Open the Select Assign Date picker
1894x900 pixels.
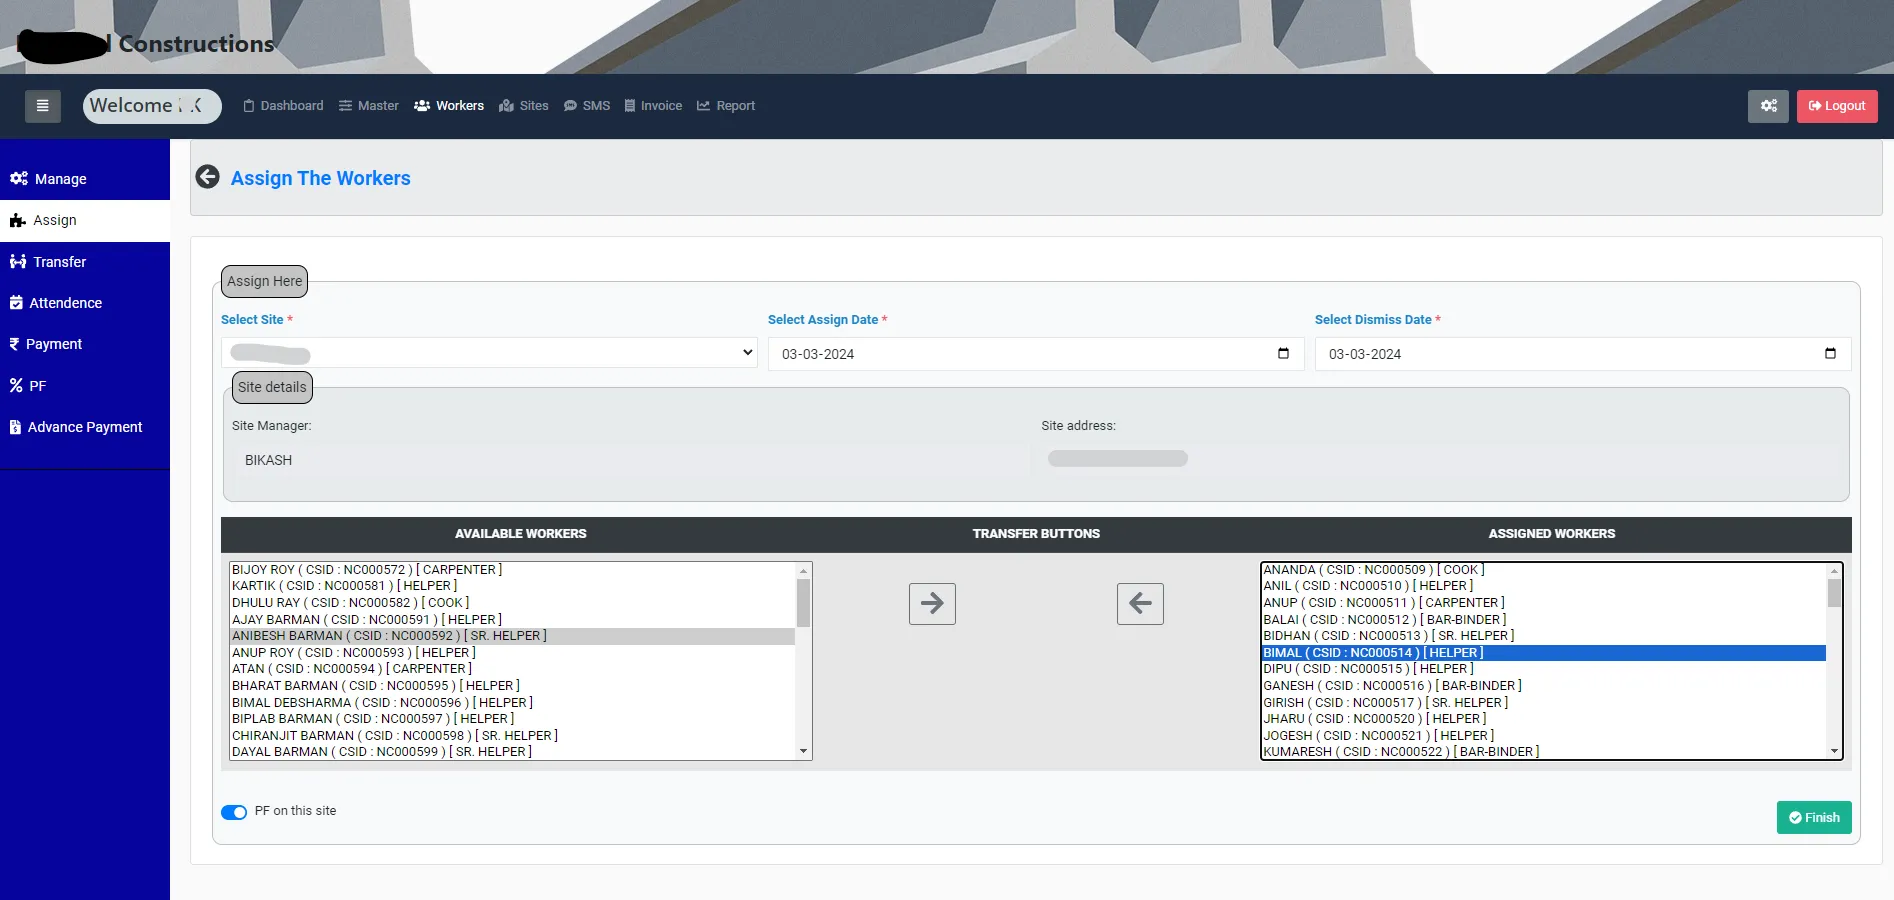point(1283,353)
